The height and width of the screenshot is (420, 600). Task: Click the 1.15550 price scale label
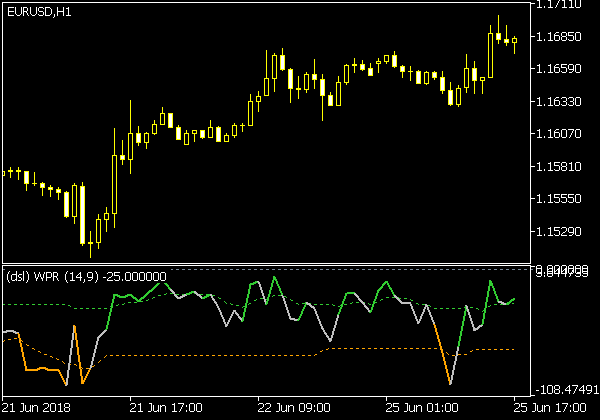(559, 199)
